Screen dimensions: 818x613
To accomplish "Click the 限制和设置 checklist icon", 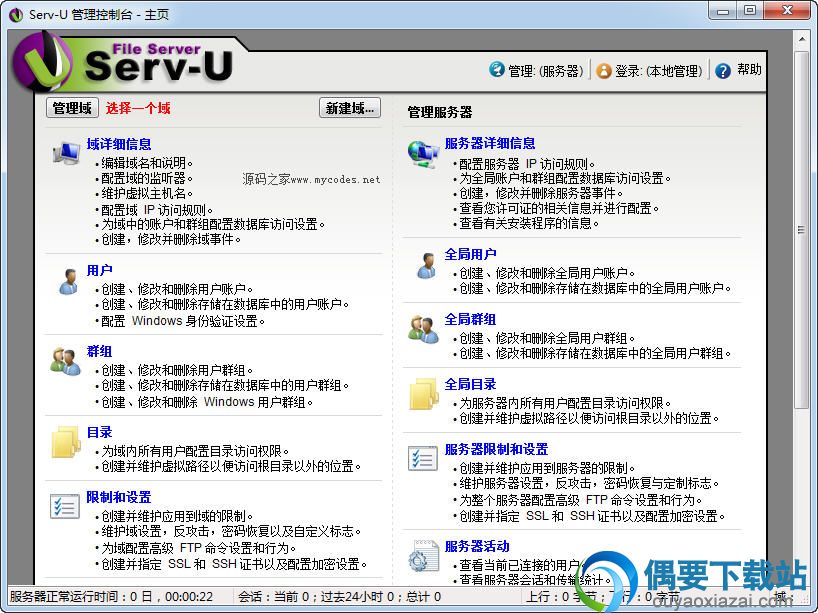I will point(65,506).
